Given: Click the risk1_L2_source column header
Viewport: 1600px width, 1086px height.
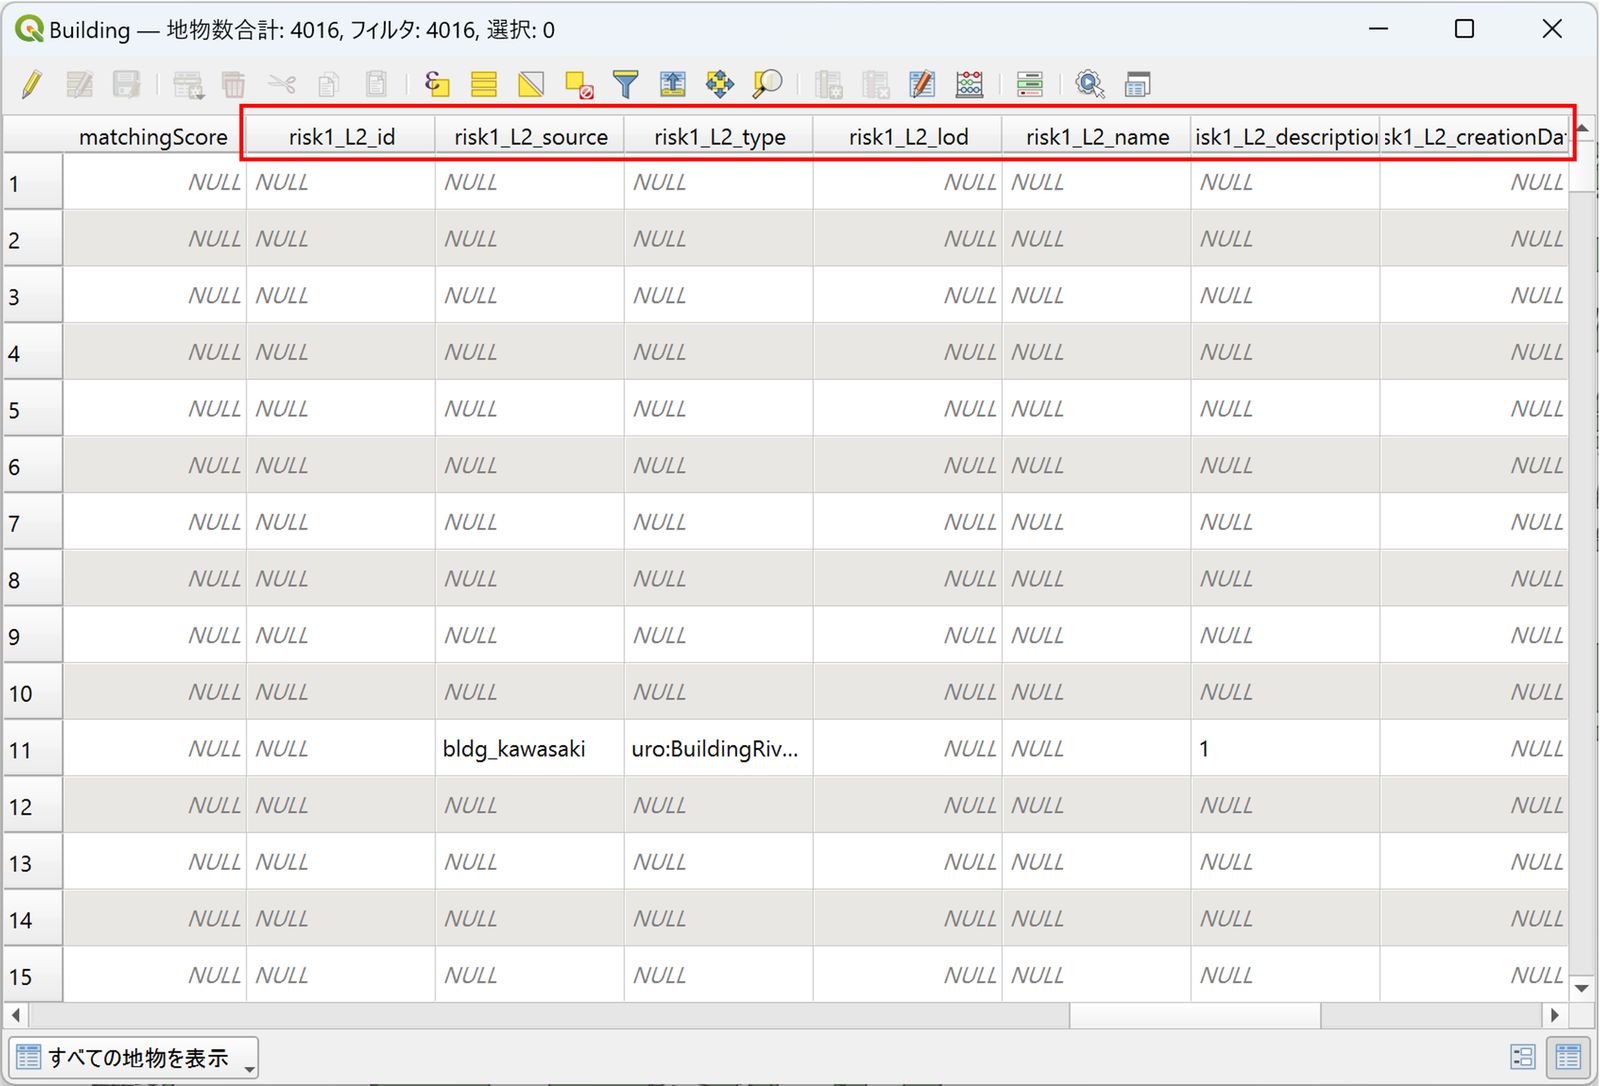Looking at the screenshot, I should click(x=530, y=137).
